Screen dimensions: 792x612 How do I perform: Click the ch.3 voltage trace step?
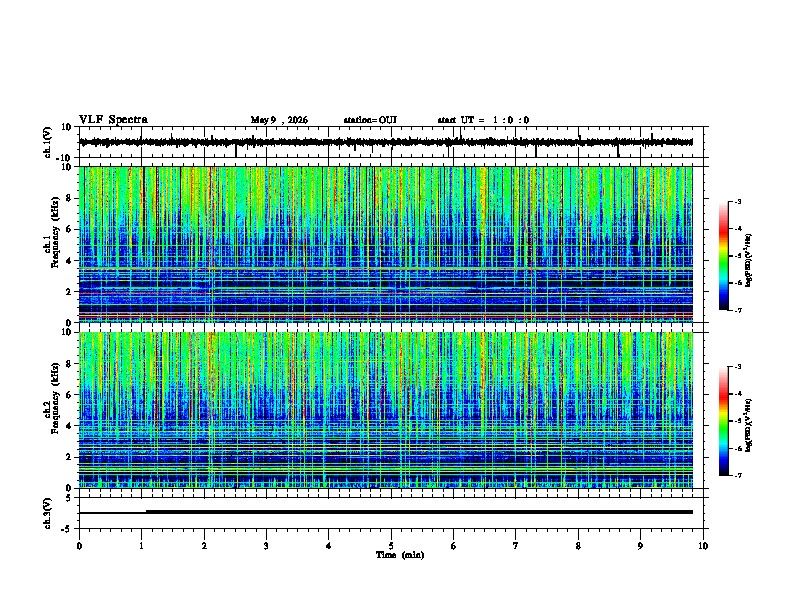146,512
